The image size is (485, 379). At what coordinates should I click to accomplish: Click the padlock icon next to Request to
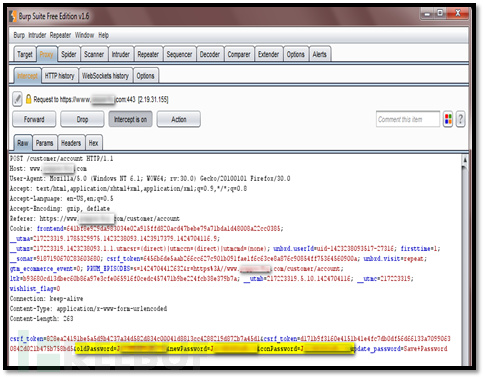(28, 99)
